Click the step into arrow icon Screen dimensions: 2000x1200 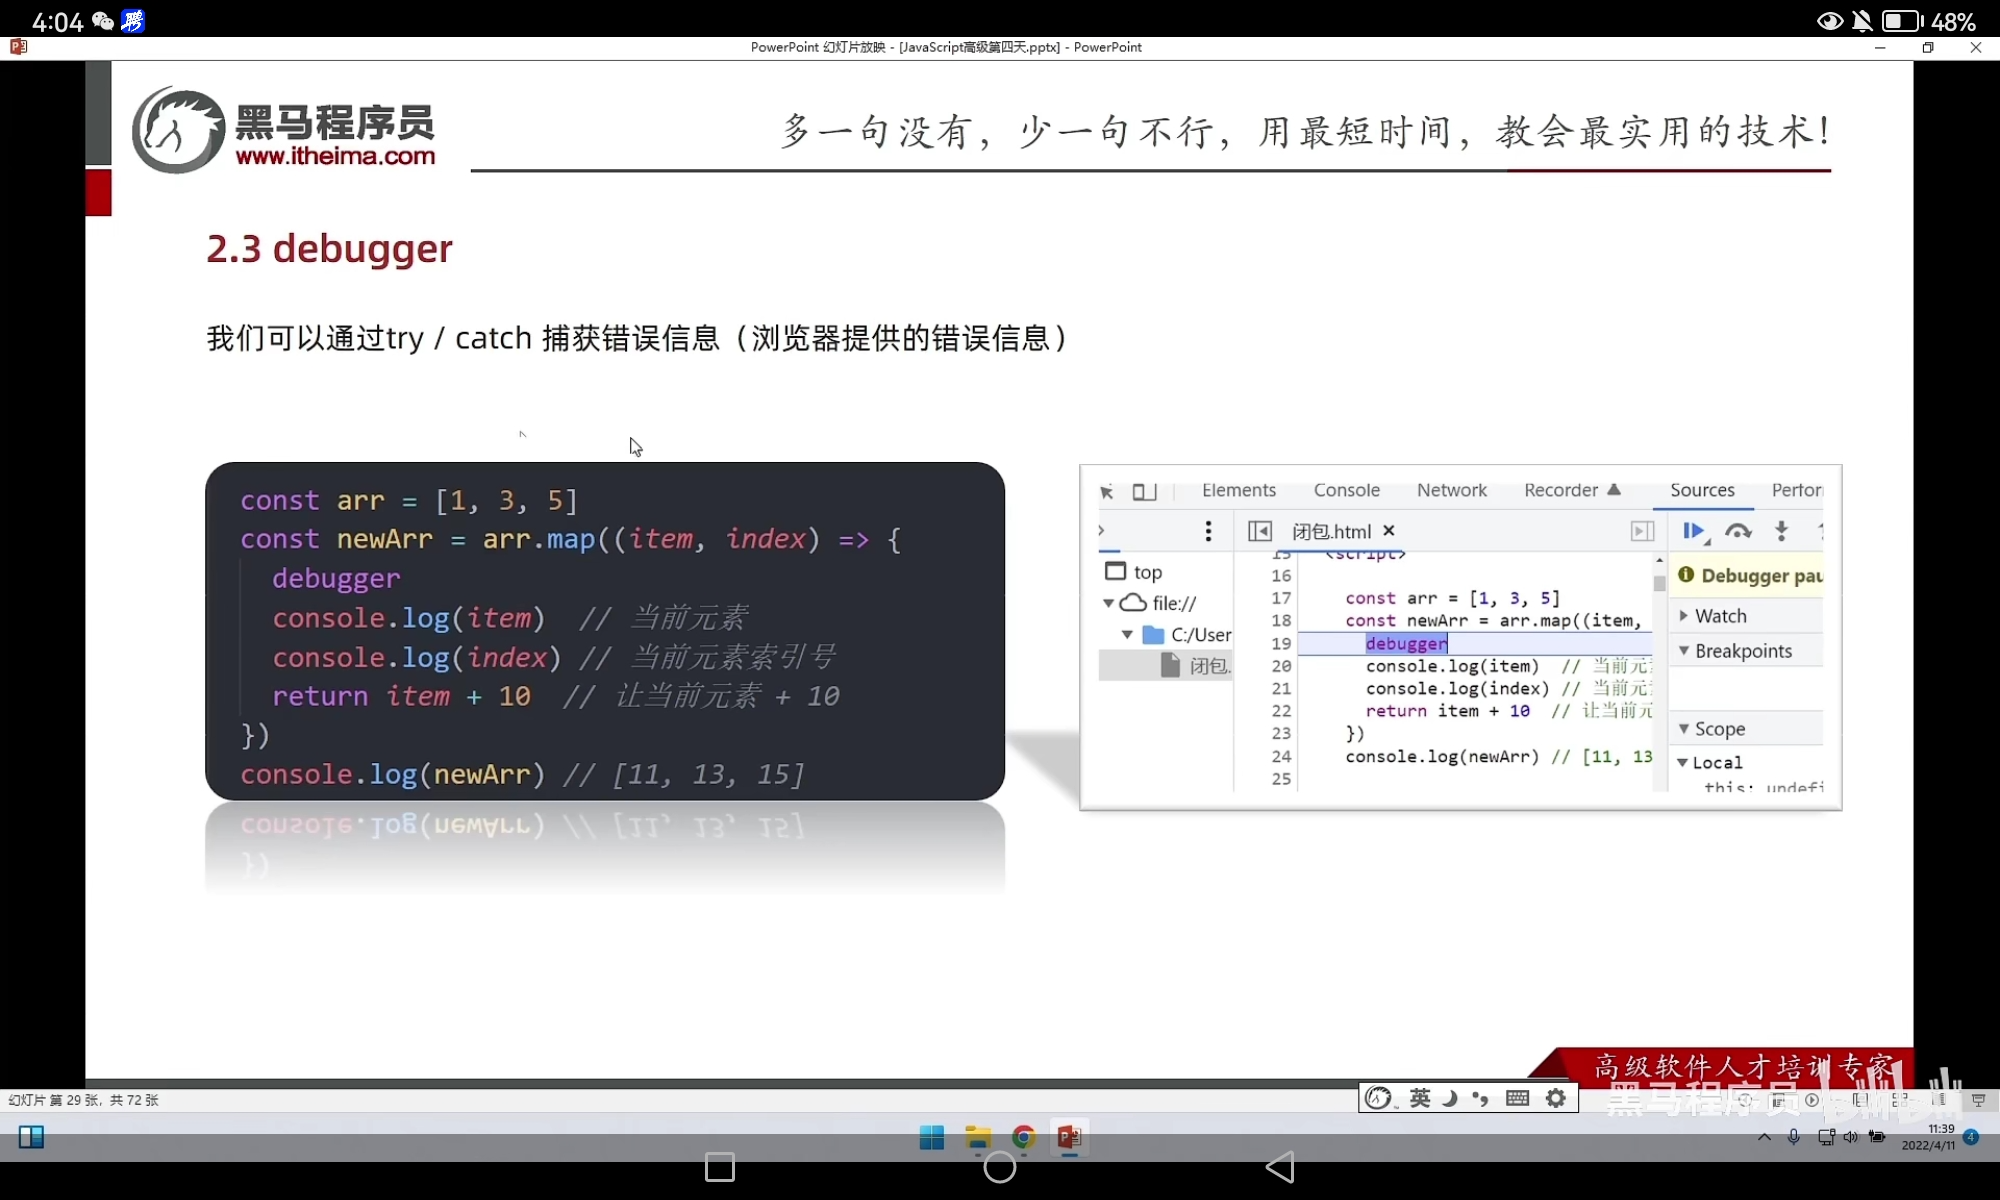point(1781,531)
